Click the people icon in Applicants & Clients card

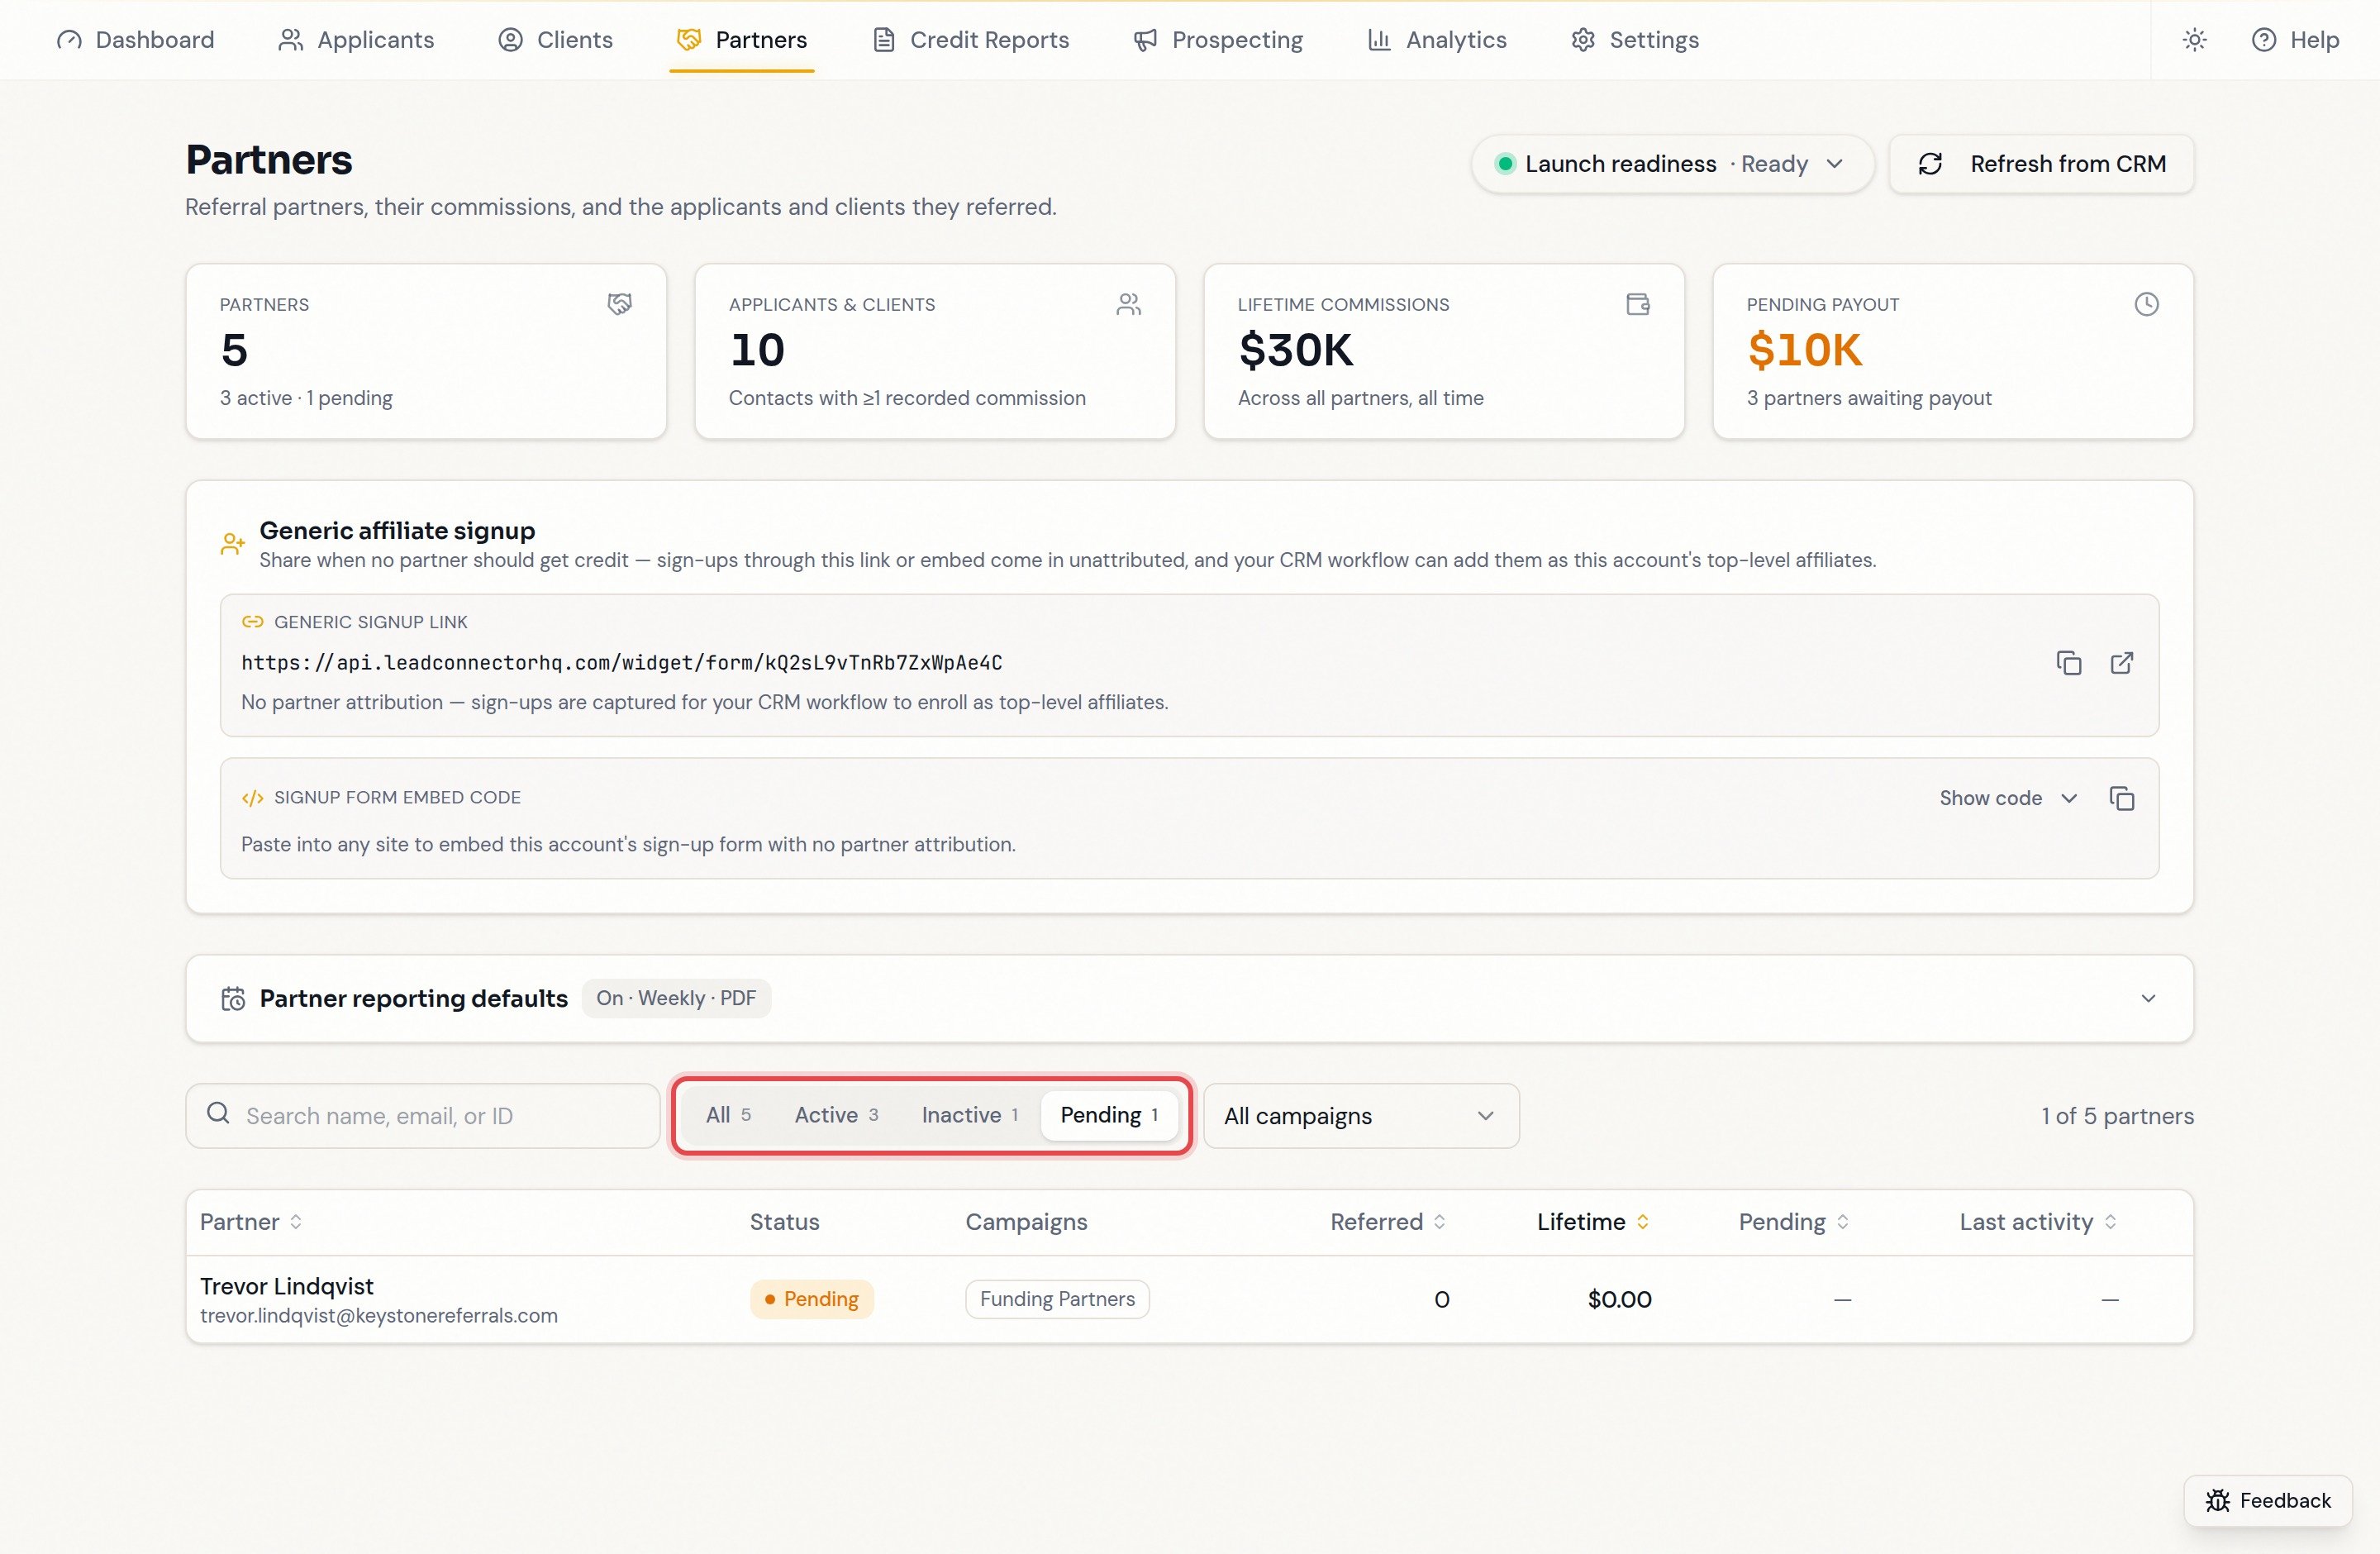pyautogui.click(x=1129, y=304)
